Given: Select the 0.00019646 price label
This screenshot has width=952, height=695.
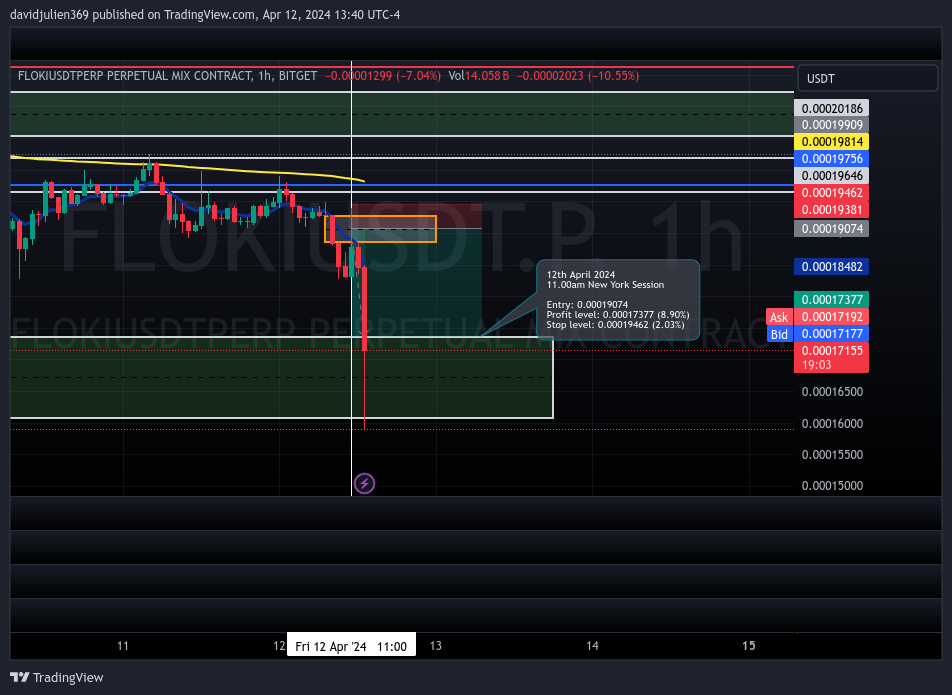Looking at the screenshot, I should click(x=831, y=176).
